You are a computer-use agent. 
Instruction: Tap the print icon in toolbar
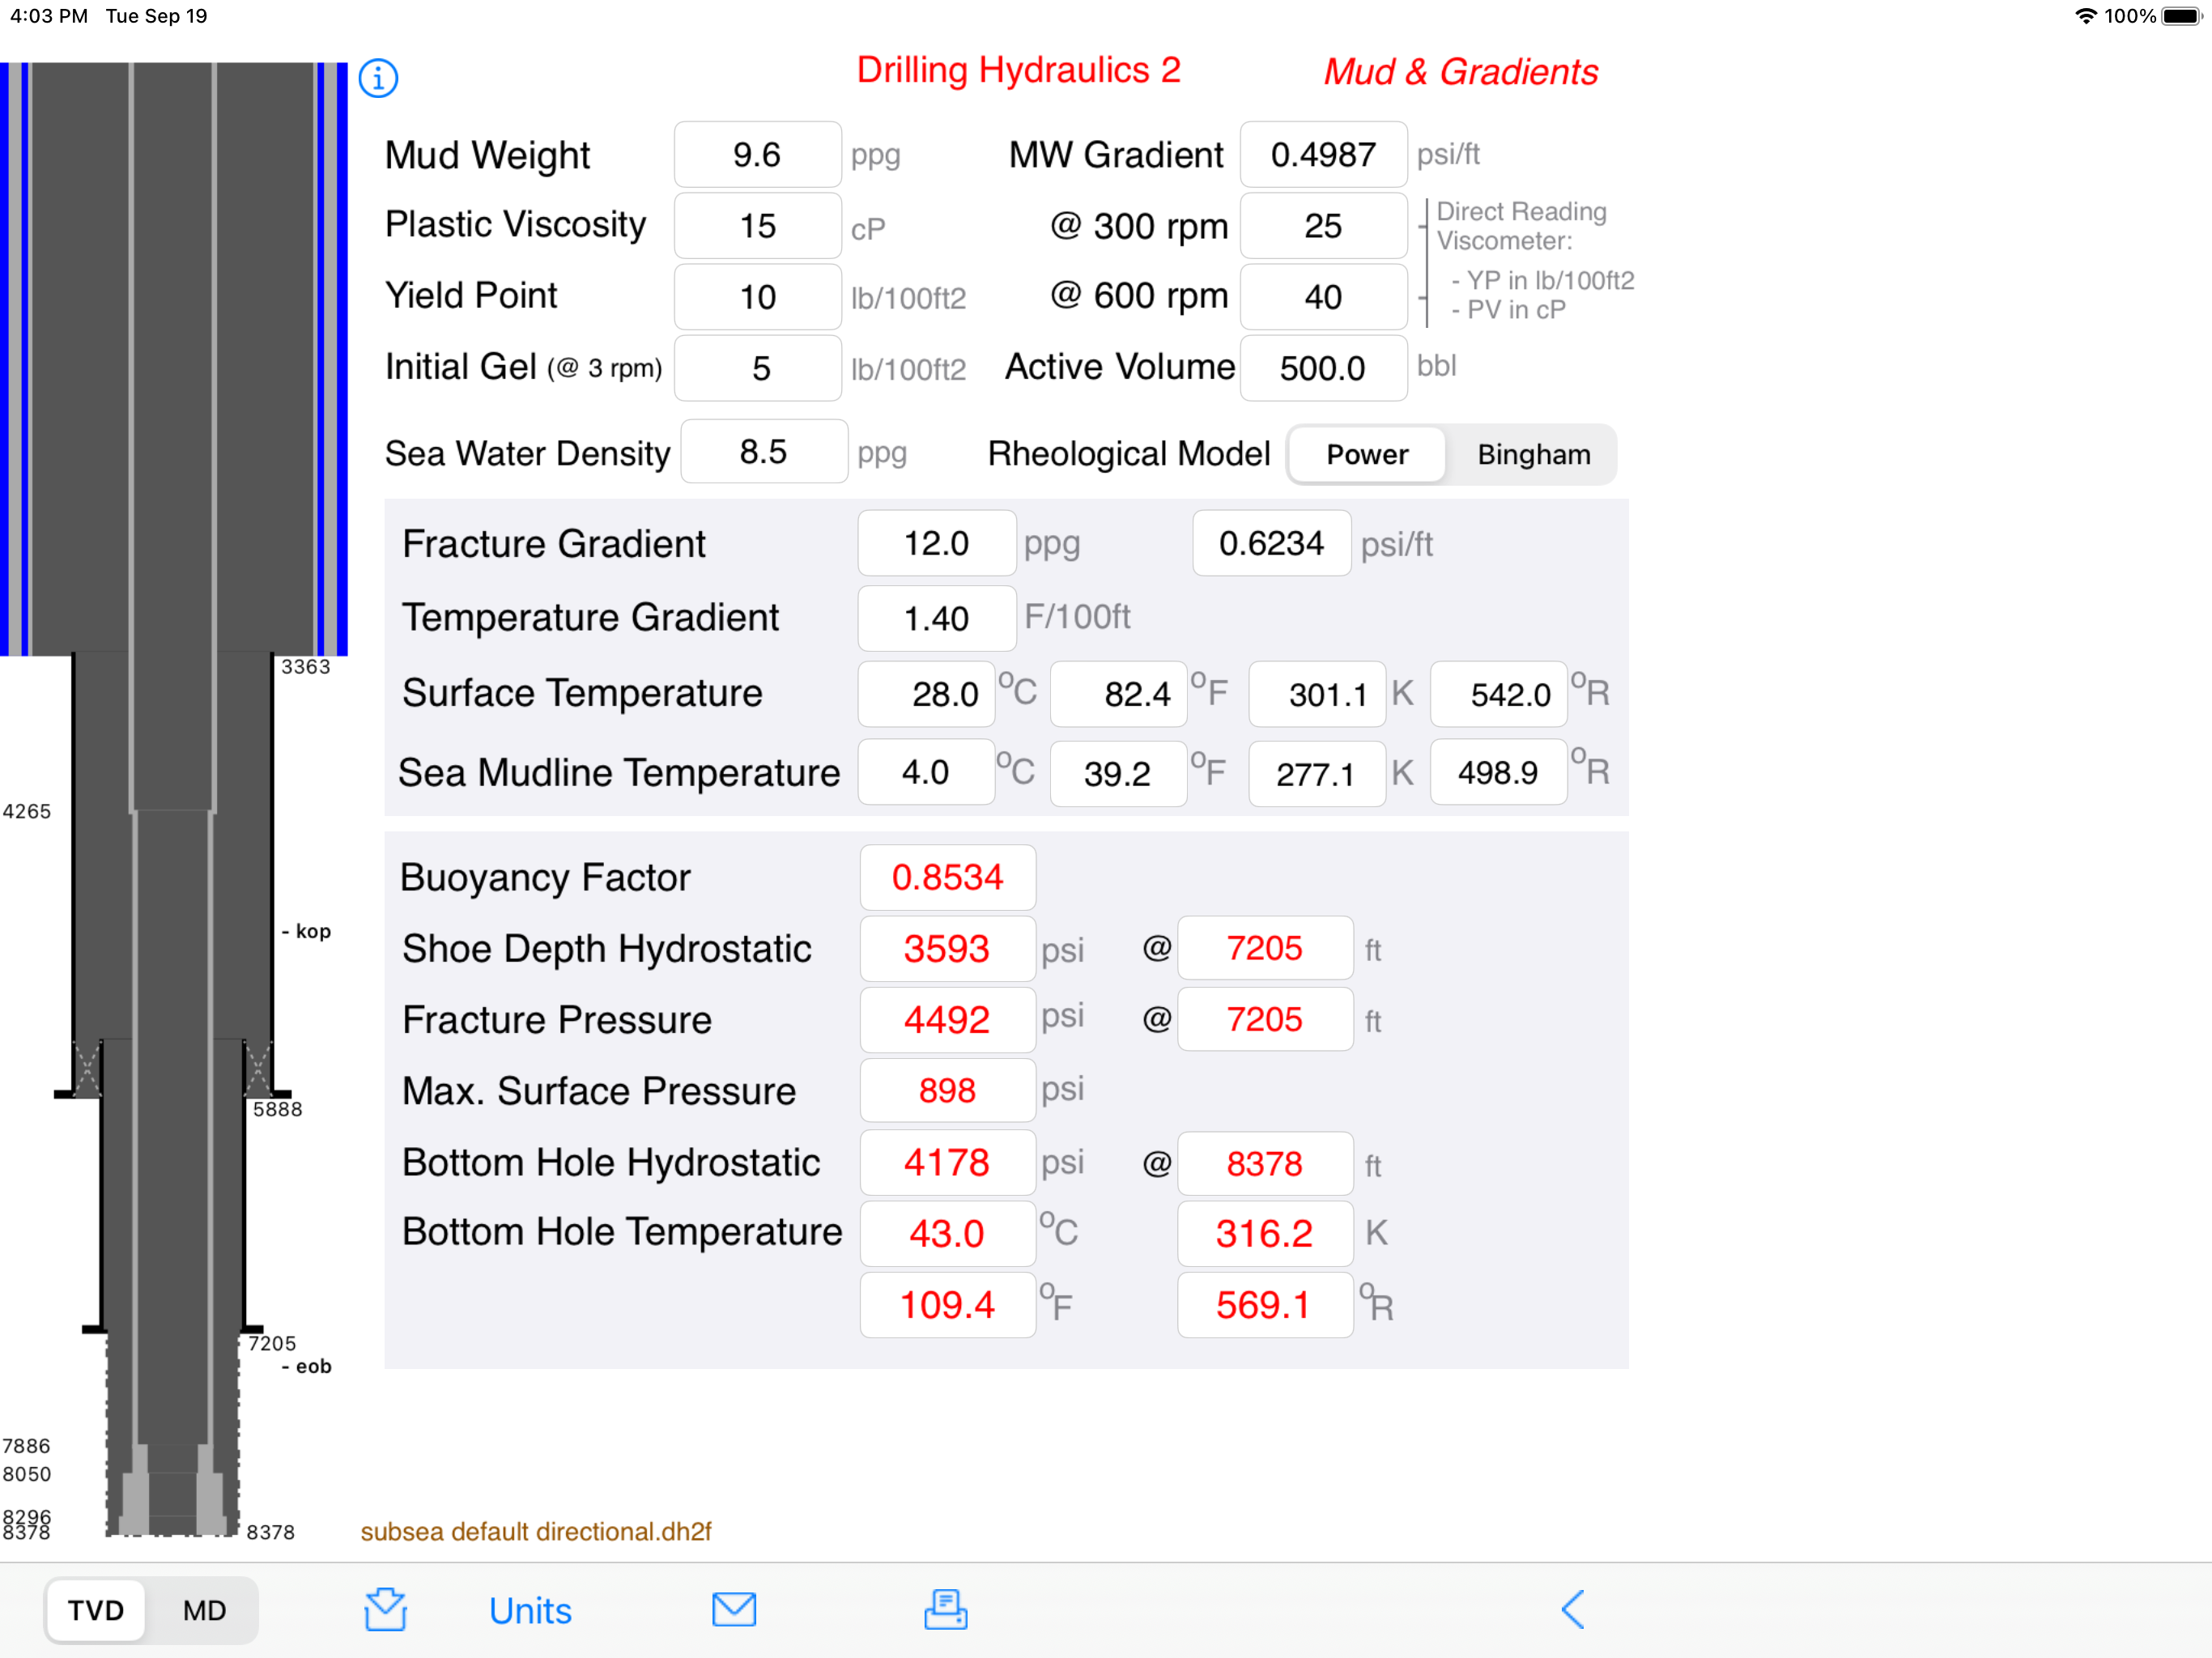(945, 1609)
